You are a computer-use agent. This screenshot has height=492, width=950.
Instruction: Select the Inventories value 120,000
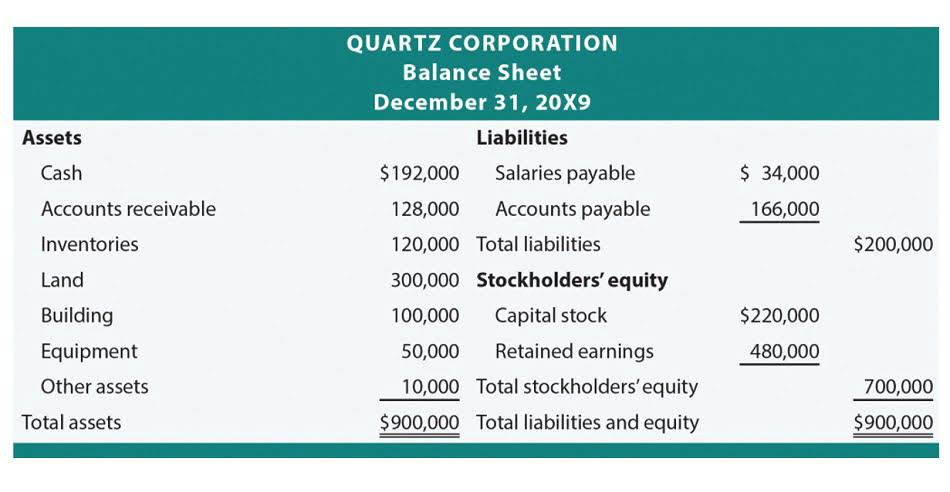(x=425, y=244)
